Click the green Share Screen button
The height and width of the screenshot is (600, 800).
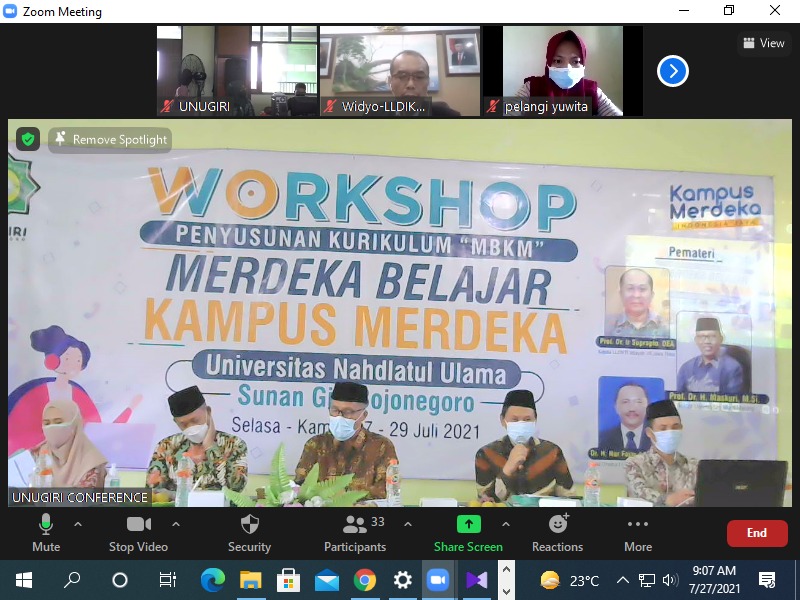468,534
